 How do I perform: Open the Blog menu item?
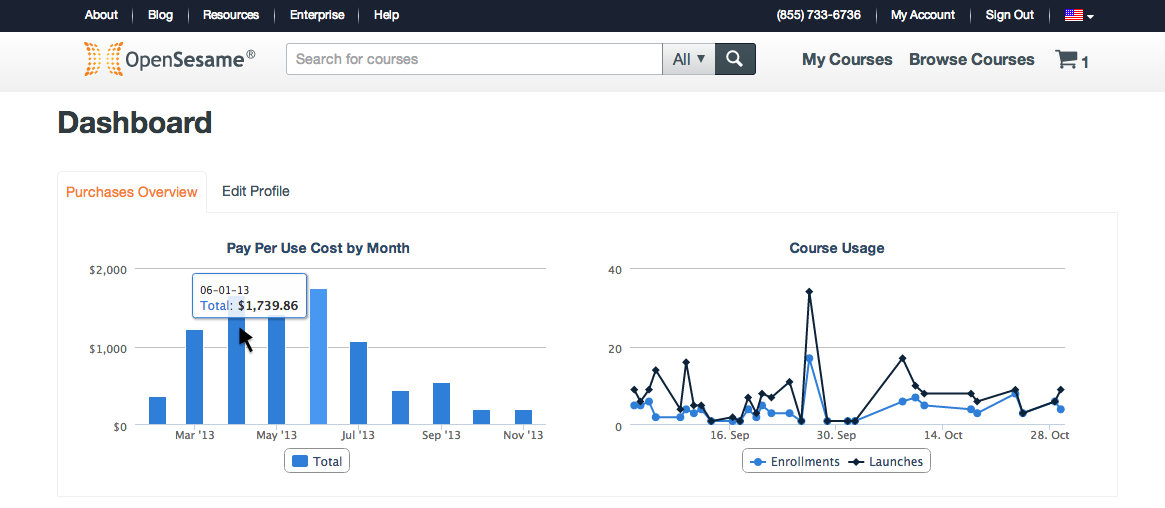coord(160,15)
